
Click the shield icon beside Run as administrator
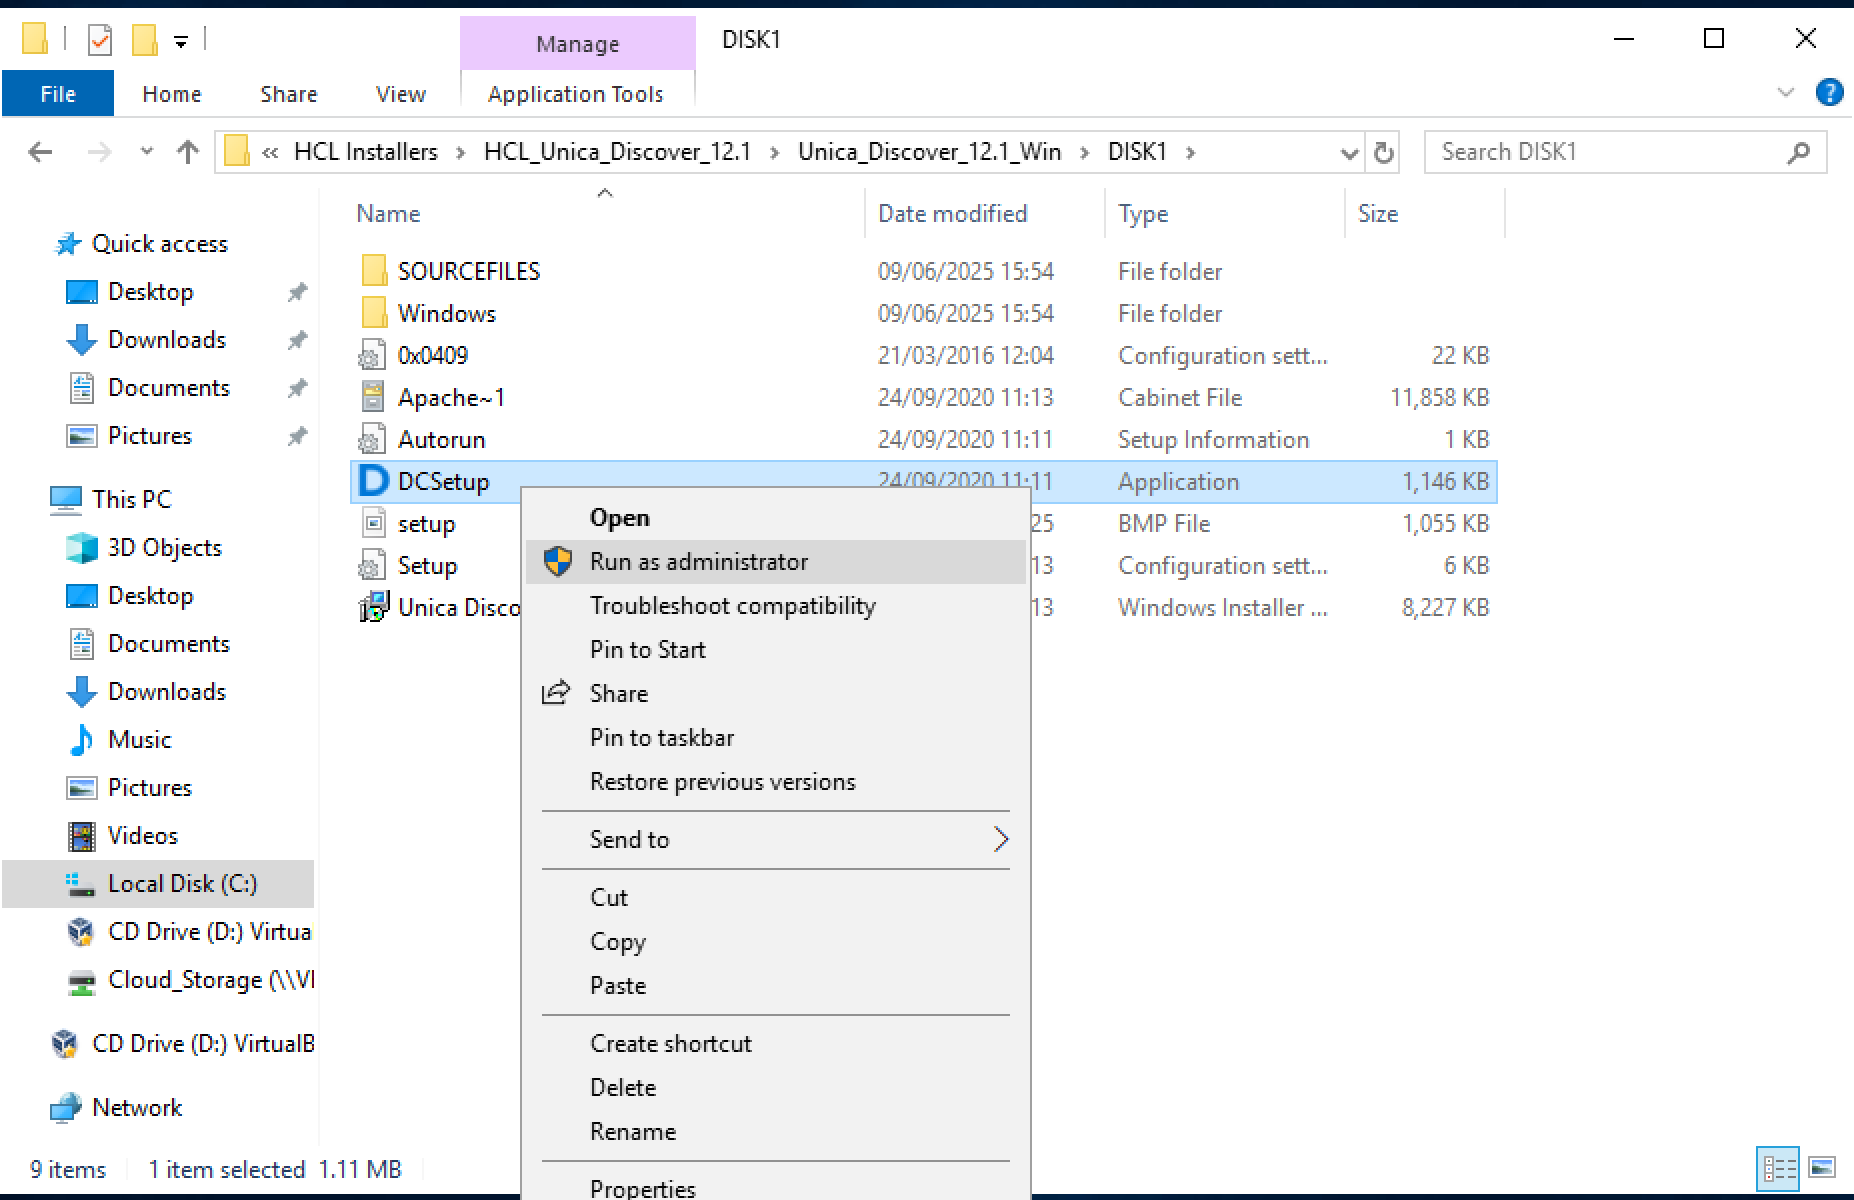pos(558,562)
